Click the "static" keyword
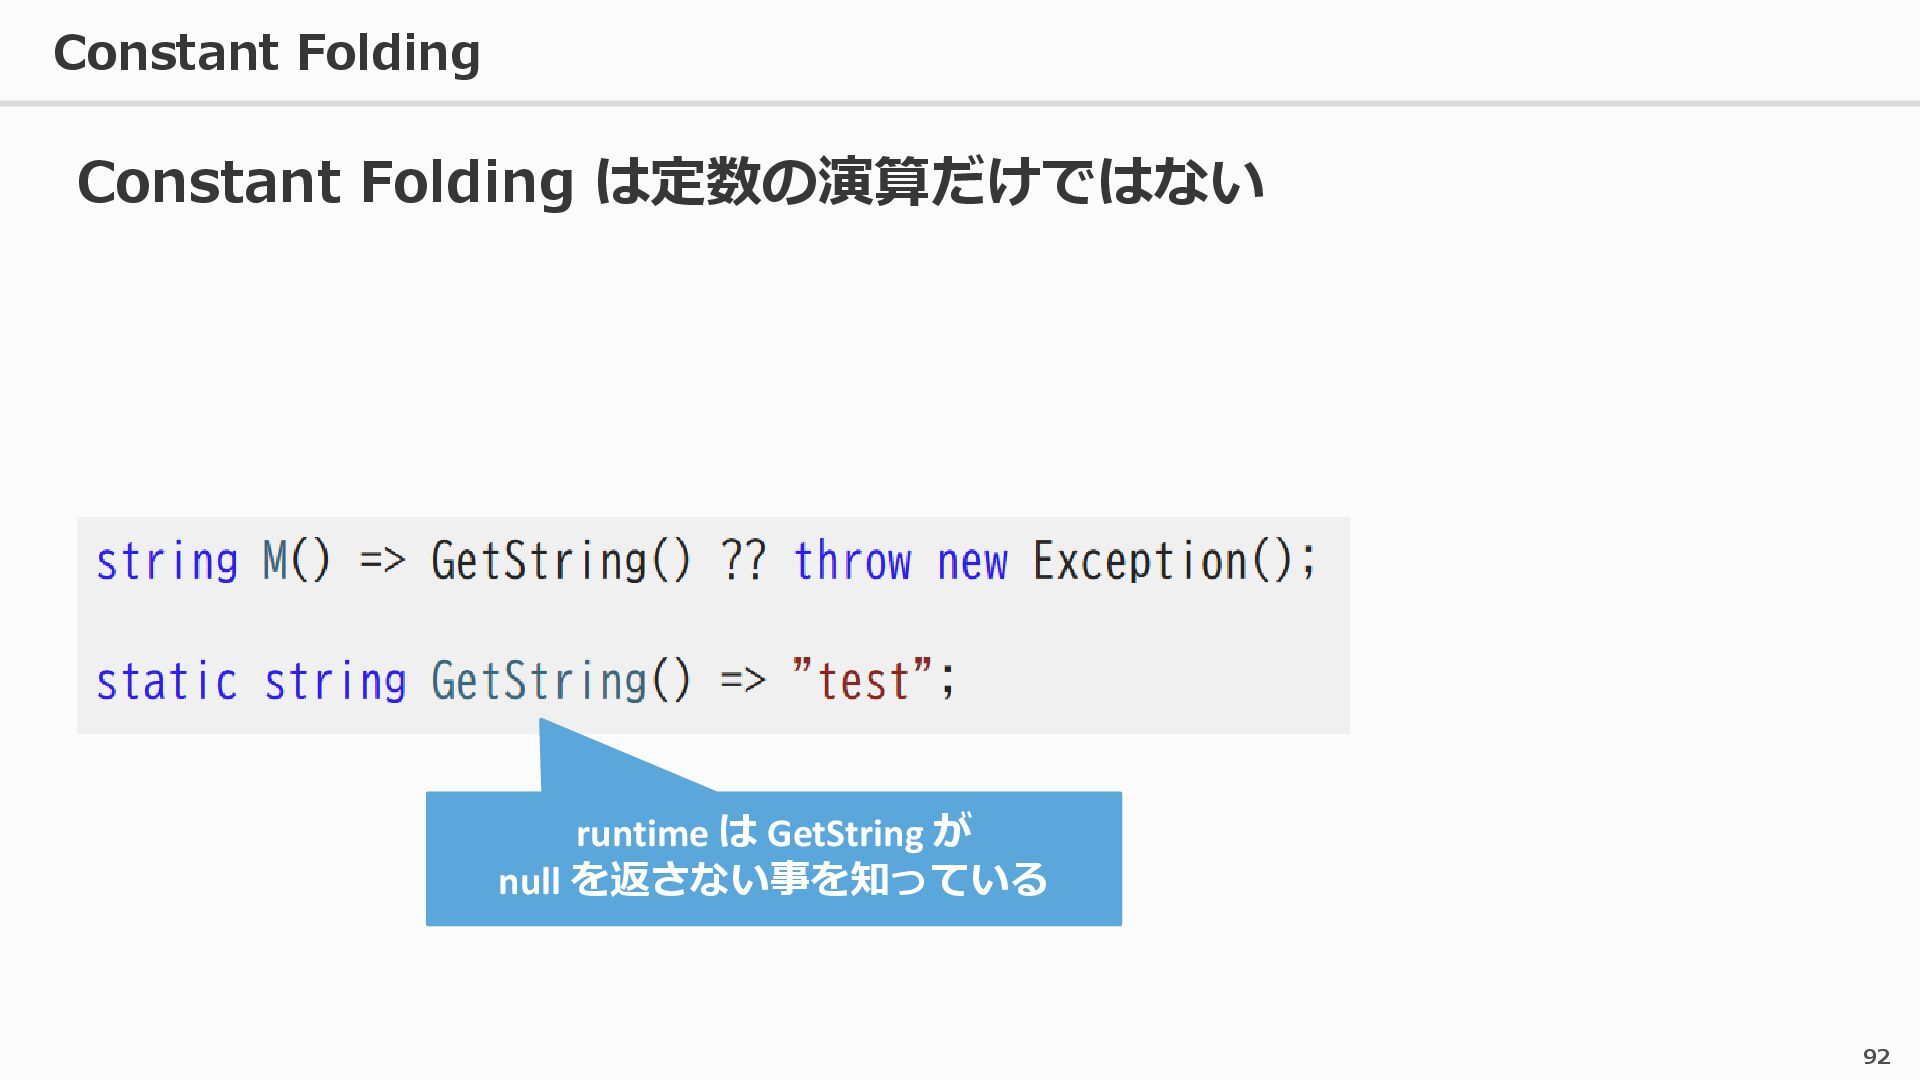This screenshot has height=1080, width=1920. click(x=167, y=682)
